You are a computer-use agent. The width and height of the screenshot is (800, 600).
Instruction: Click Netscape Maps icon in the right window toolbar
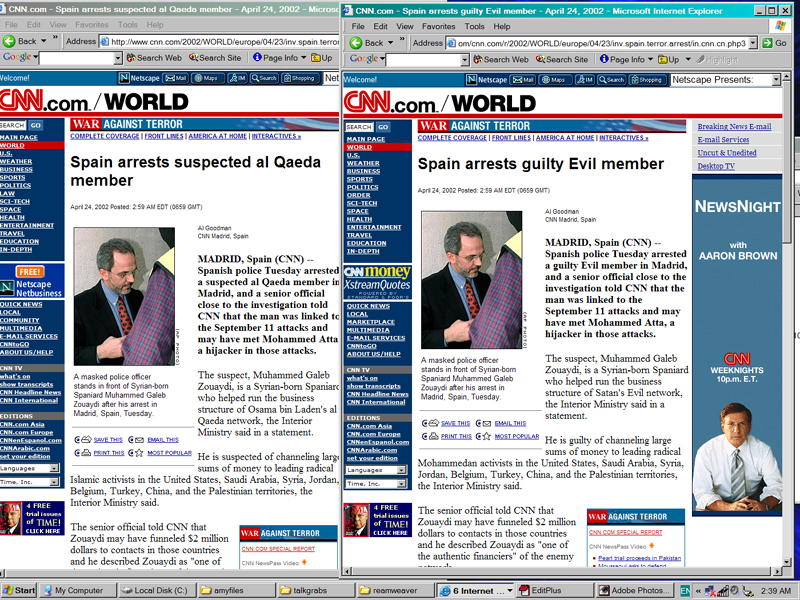click(x=554, y=80)
